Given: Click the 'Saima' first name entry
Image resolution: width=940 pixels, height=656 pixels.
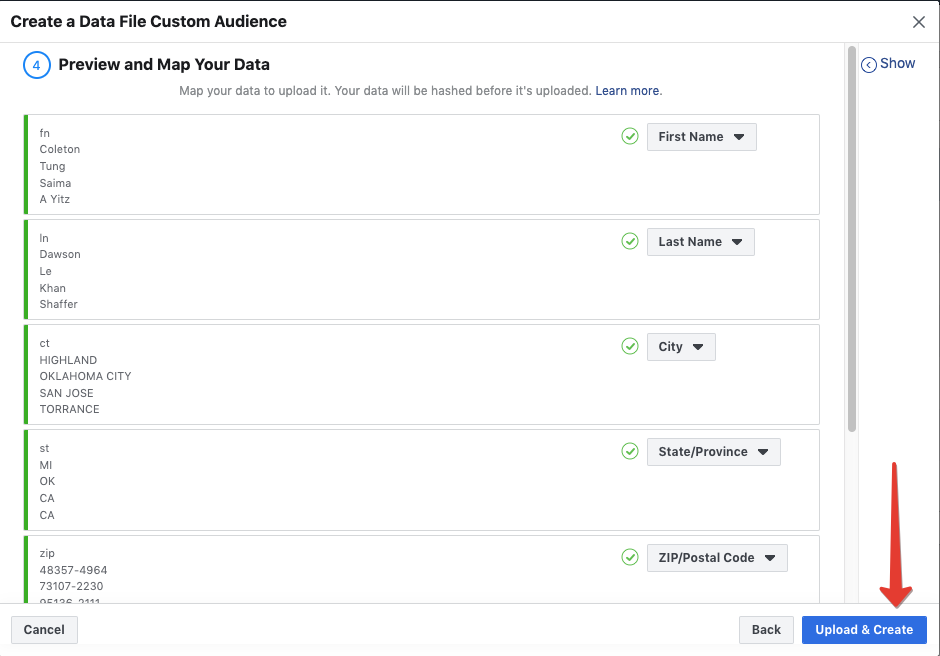Looking at the screenshot, I should (55, 183).
